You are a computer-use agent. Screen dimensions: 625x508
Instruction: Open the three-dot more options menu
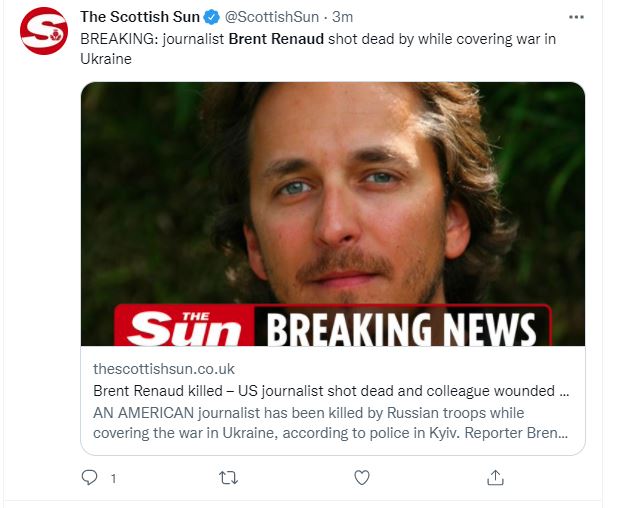coord(576,17)
